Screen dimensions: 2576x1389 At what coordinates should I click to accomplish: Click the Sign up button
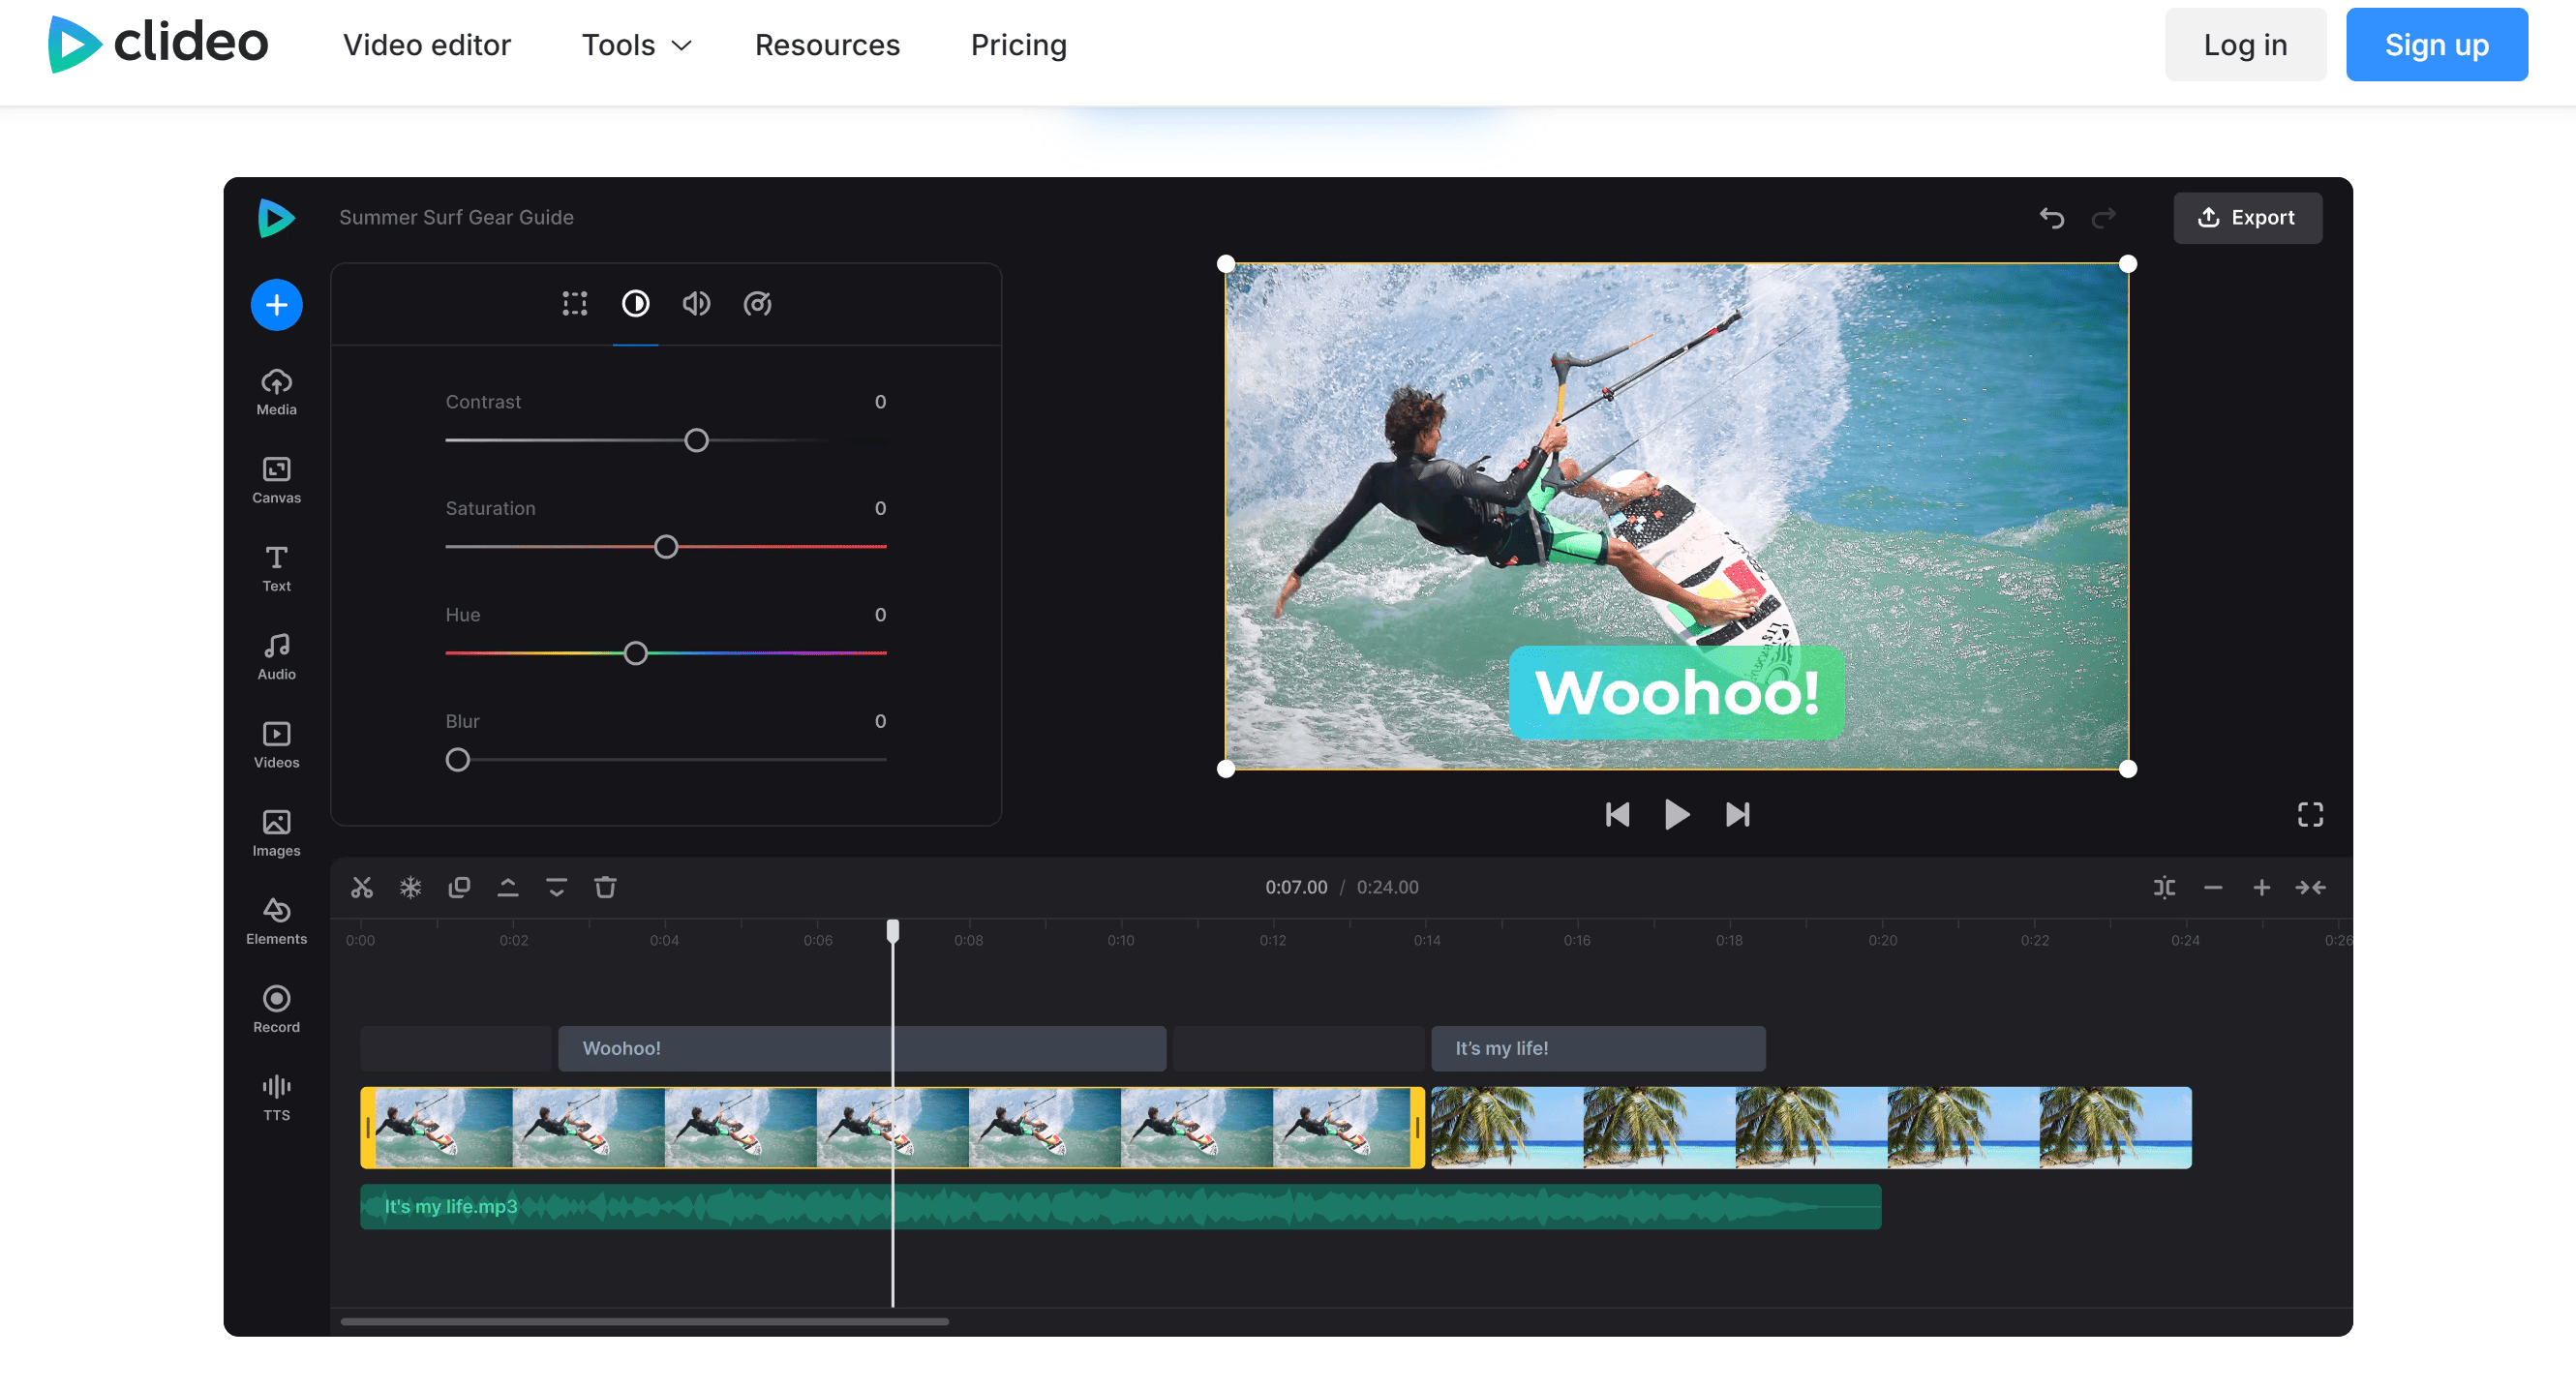pyautogui.click(x=2436, y=45)
